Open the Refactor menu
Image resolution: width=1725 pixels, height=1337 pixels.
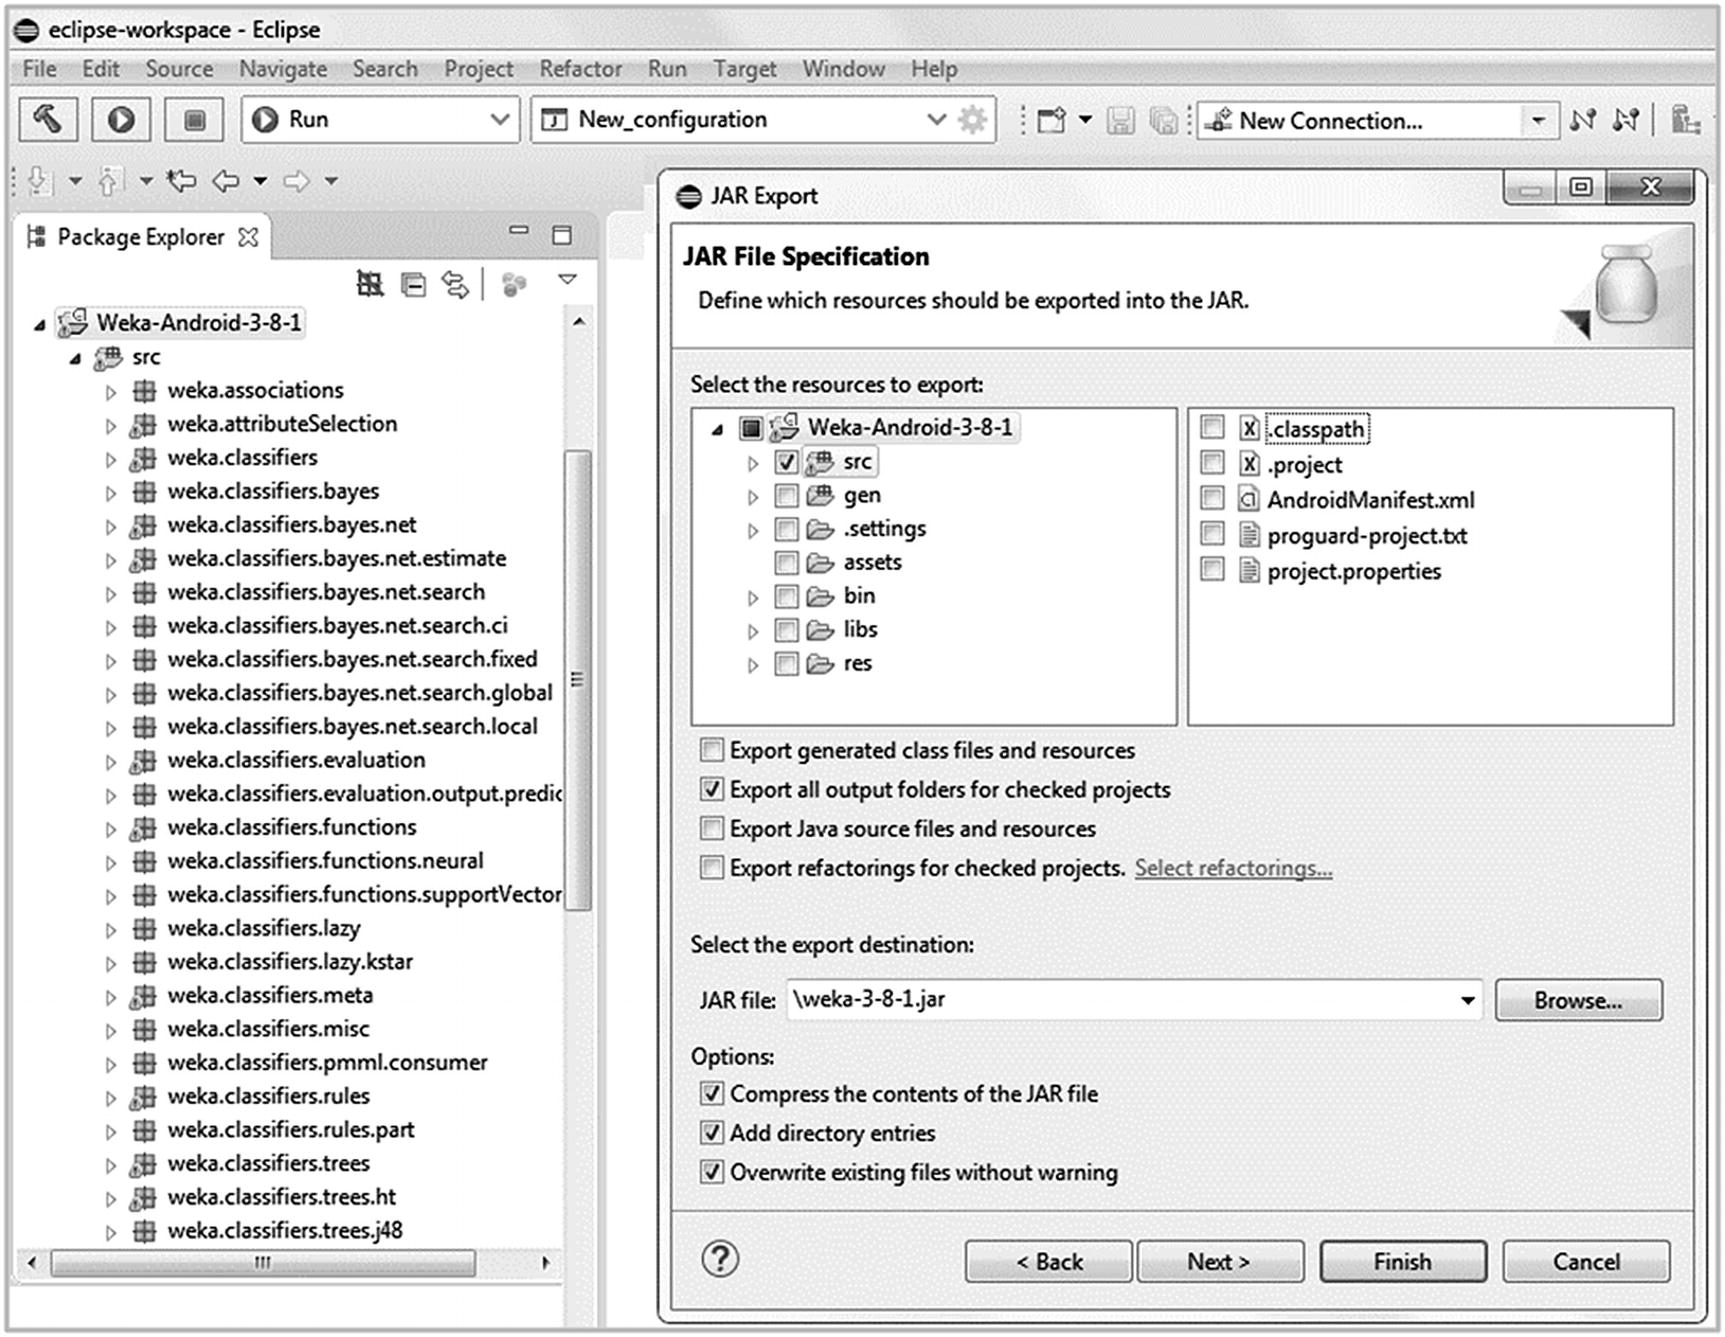(x=580, y=69)
